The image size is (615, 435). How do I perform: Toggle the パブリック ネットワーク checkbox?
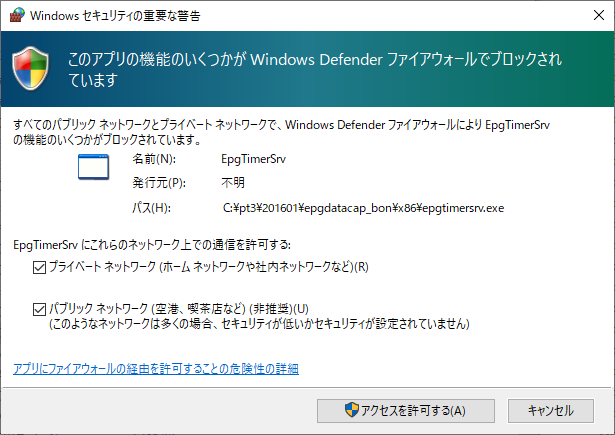[x=39, y=309]
